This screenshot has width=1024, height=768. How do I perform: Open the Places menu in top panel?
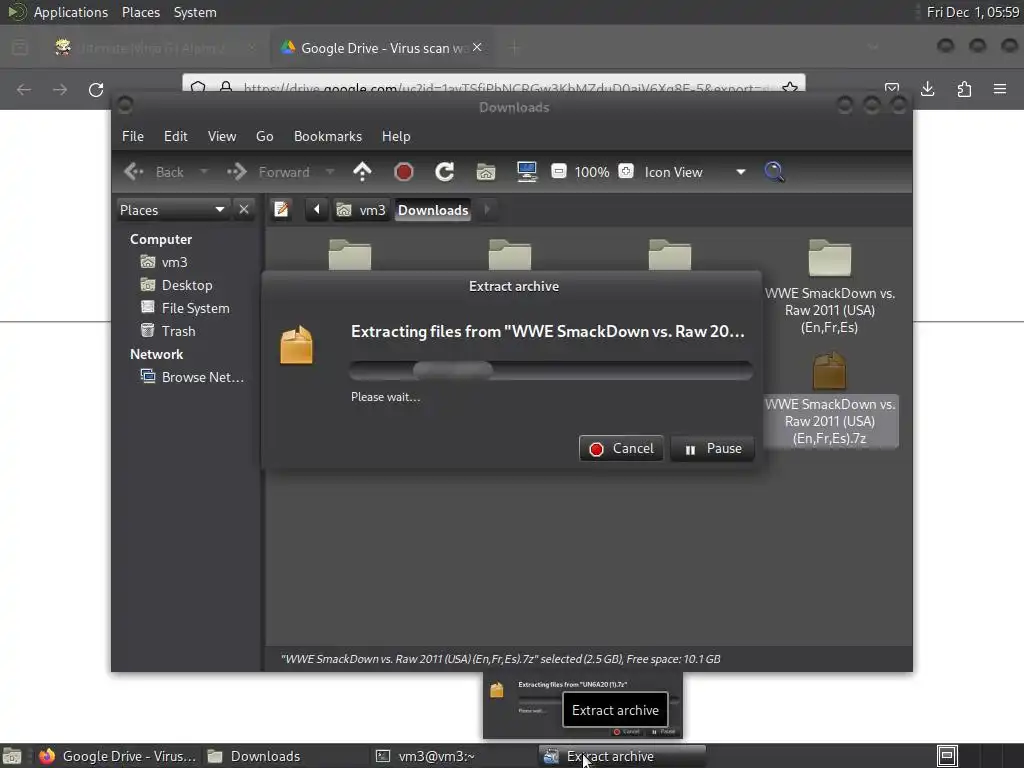140,12
